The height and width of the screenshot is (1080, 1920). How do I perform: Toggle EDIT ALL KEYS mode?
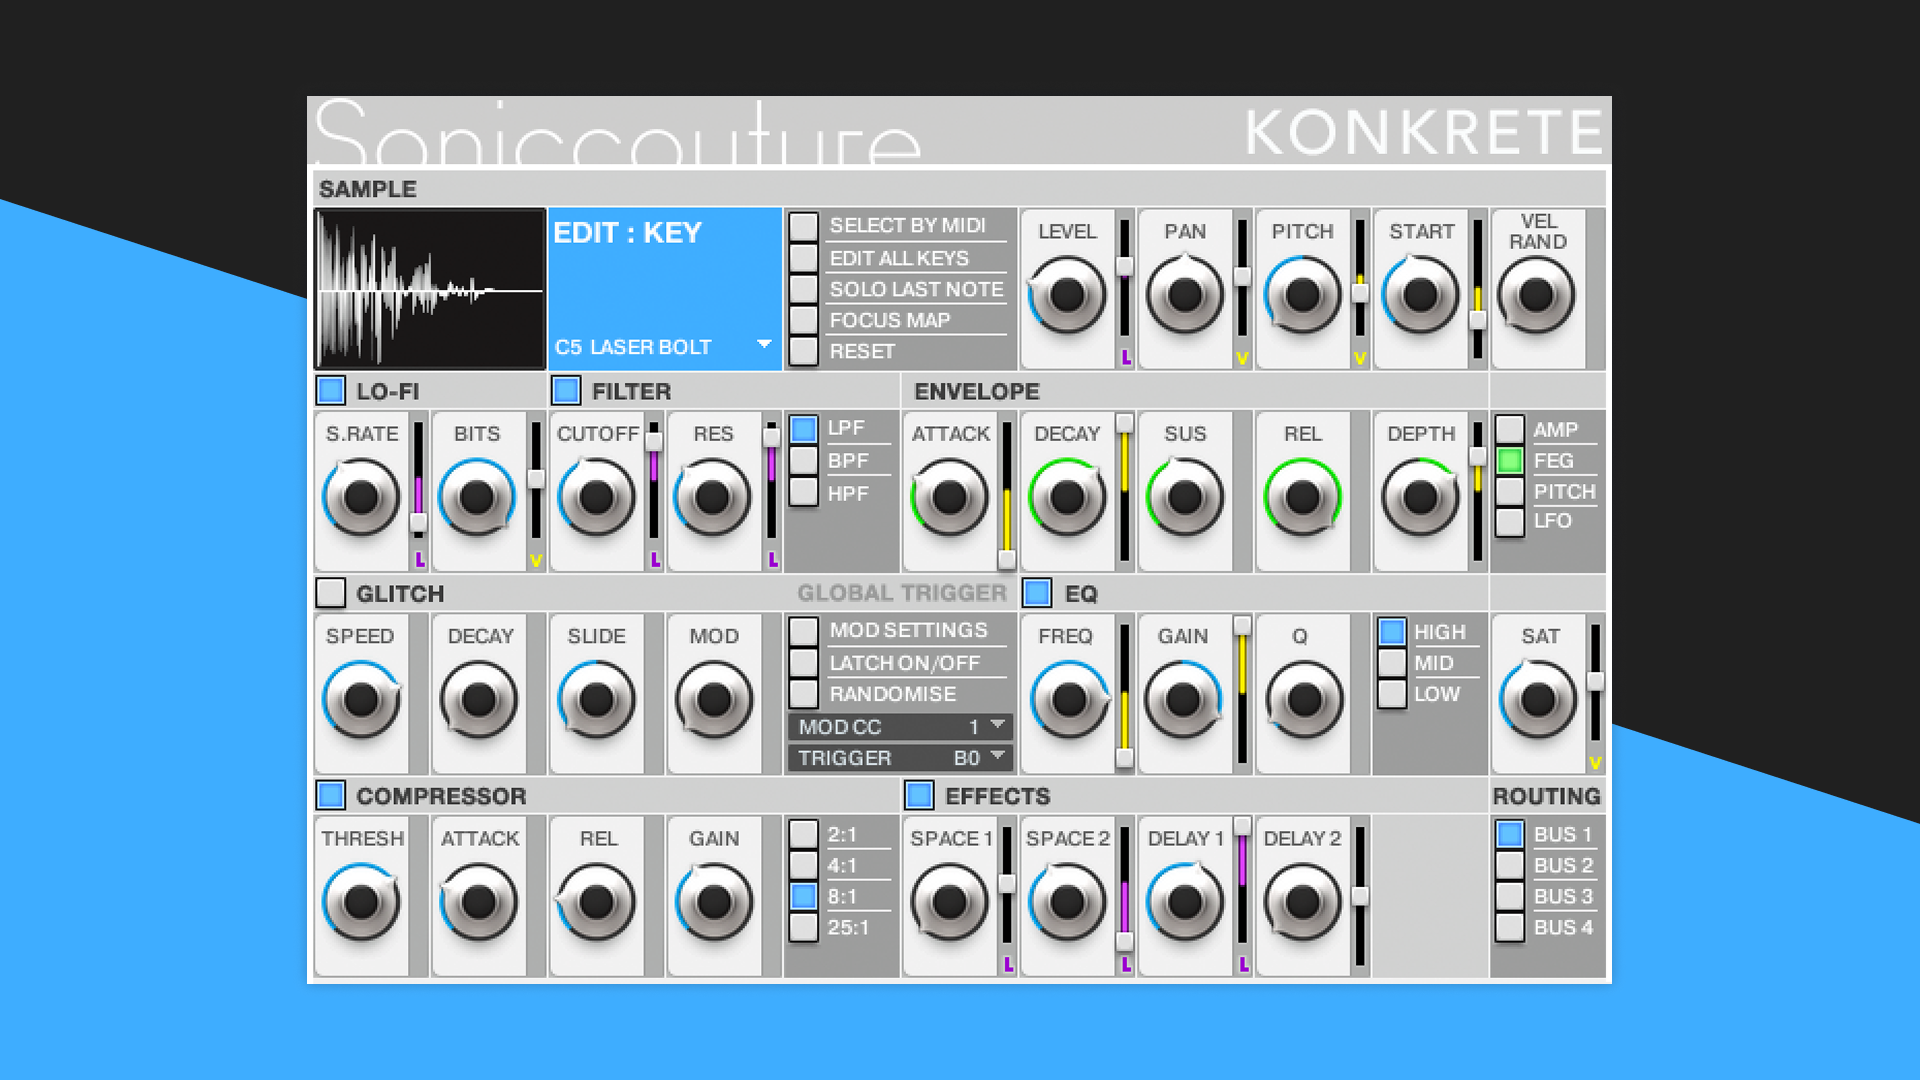coord(802,257)
